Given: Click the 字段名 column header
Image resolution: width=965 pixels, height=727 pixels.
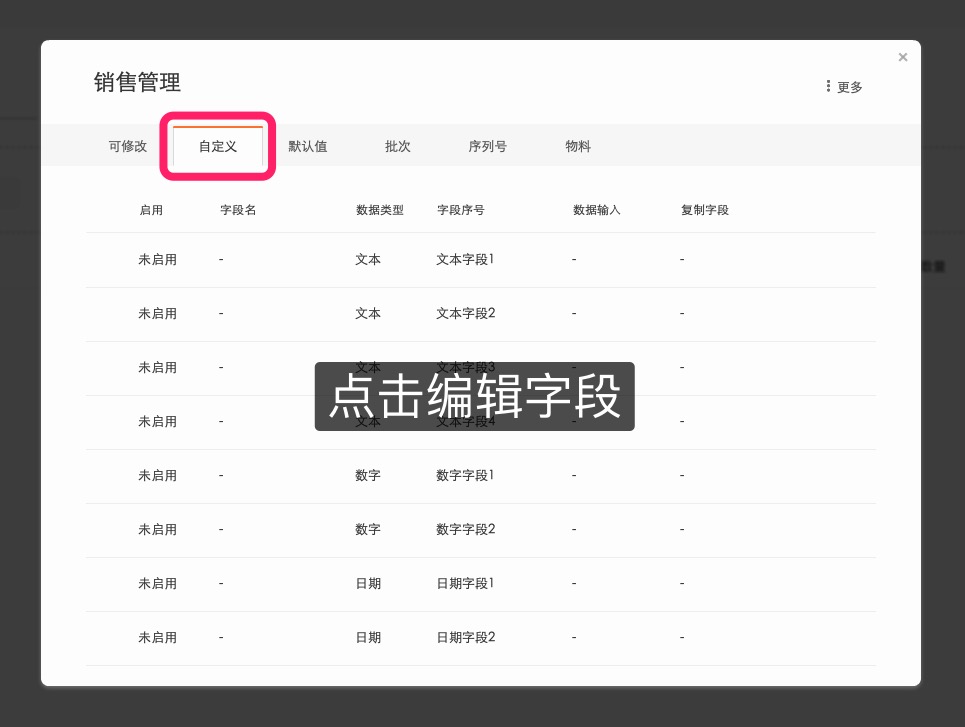Looking at the screenshot, I should pyautogui.click(x=238, y=211).
